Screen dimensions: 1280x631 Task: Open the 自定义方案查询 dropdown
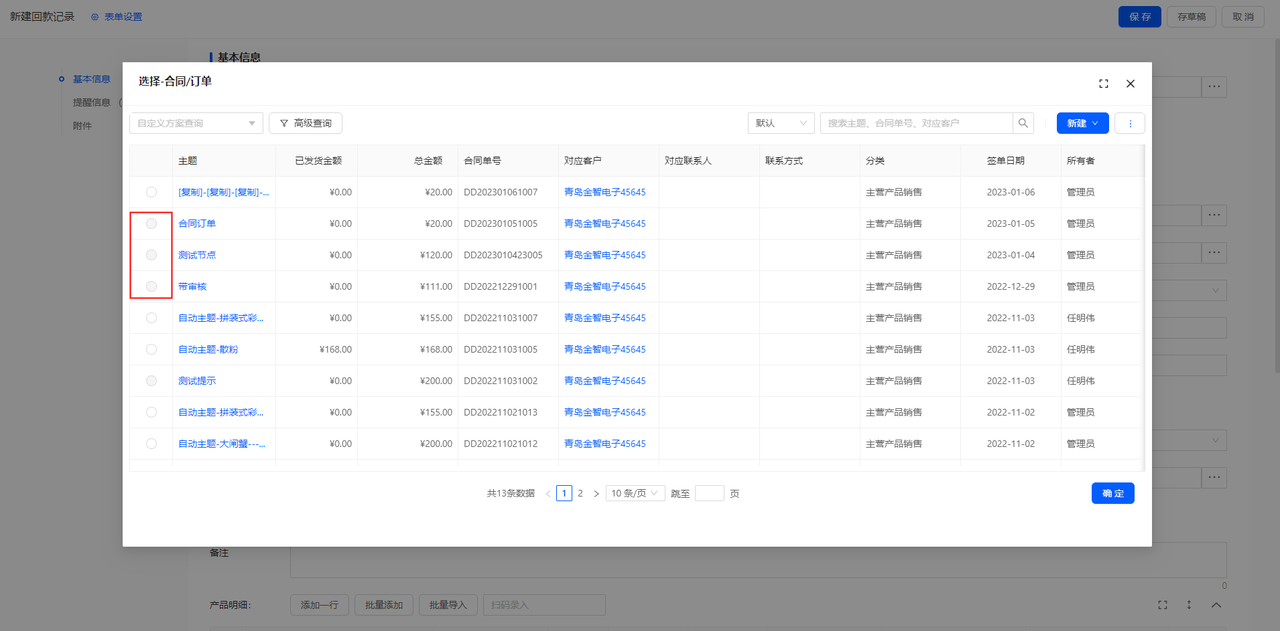pyautogui.click(x=196, y=123)
